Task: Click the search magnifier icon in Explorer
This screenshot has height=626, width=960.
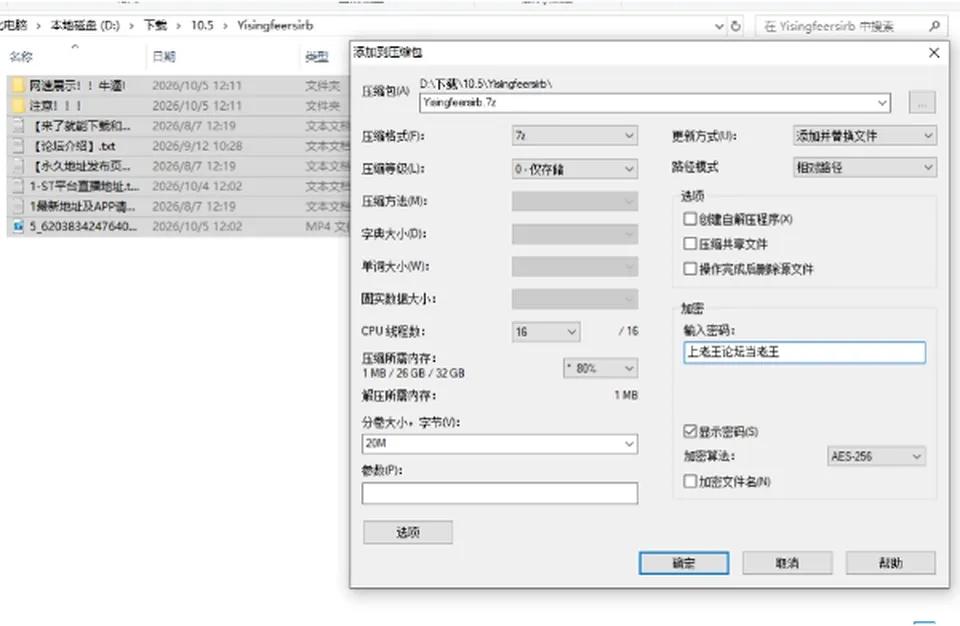Action: point(934,26)
